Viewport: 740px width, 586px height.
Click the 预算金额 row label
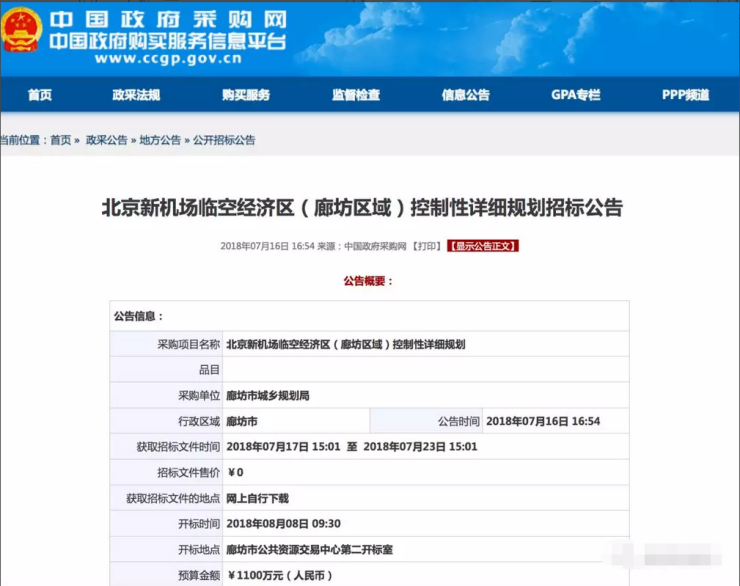(x=199, y=576)
